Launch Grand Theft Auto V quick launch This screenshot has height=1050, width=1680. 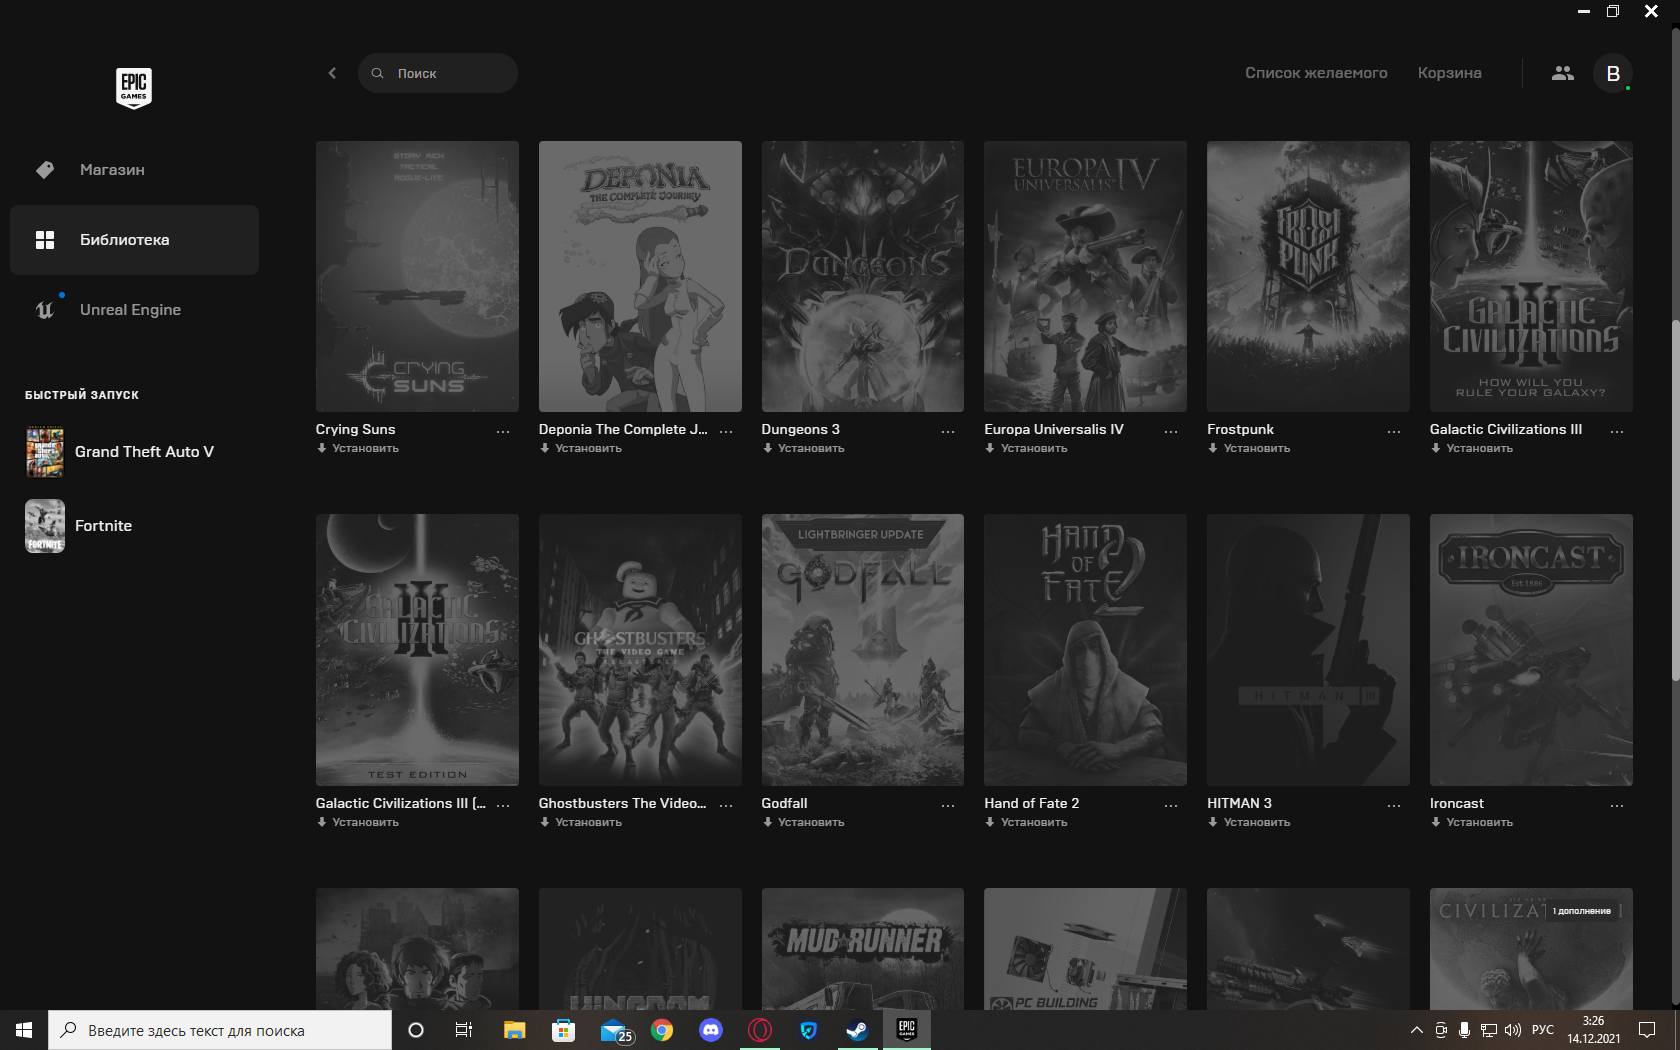tap(134, 452)
